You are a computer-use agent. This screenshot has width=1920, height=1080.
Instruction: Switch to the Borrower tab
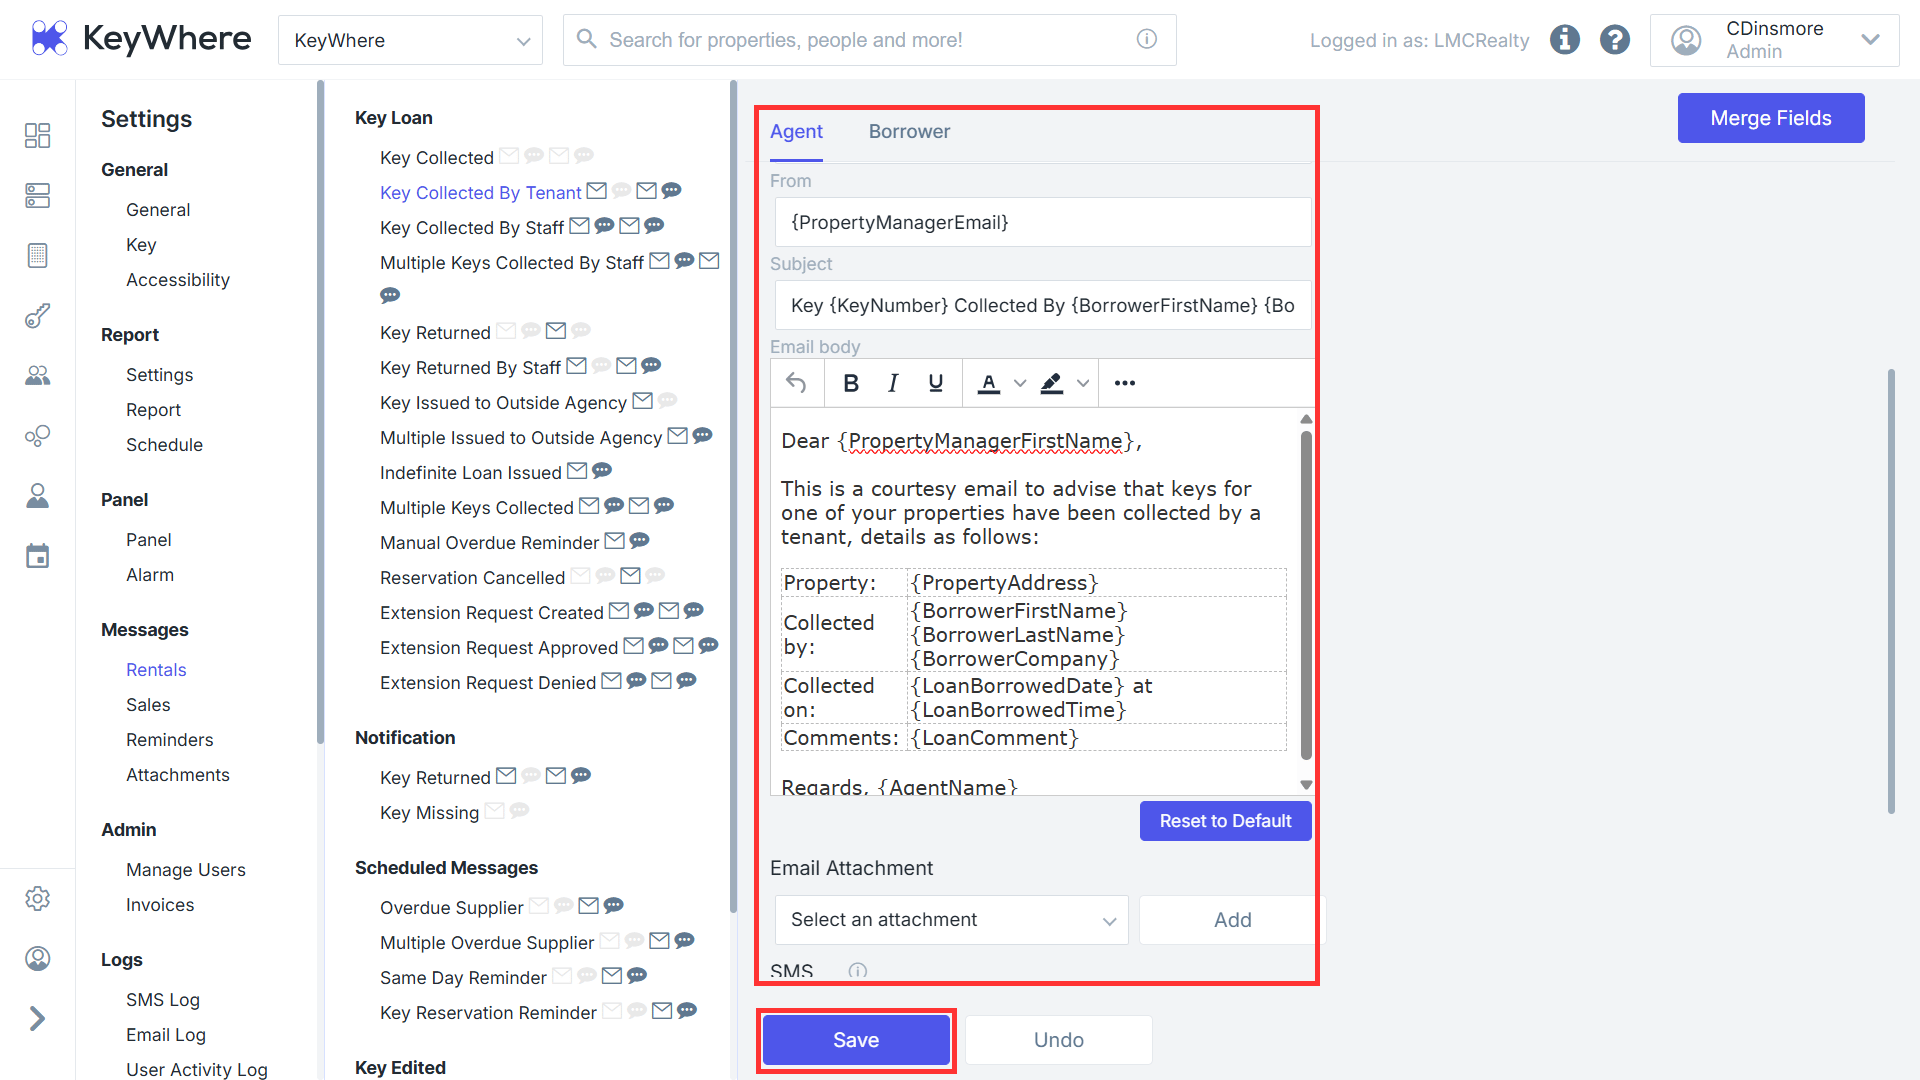click(909, 132)
